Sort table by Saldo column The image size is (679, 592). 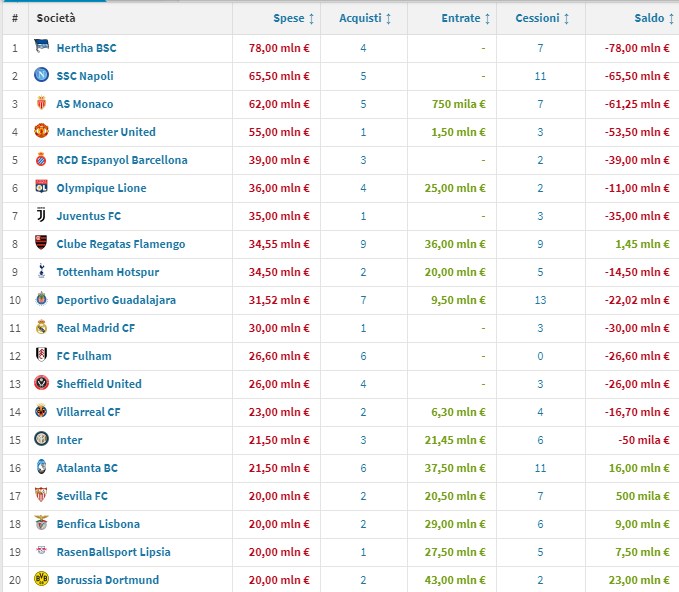click(x=653, y=18)
